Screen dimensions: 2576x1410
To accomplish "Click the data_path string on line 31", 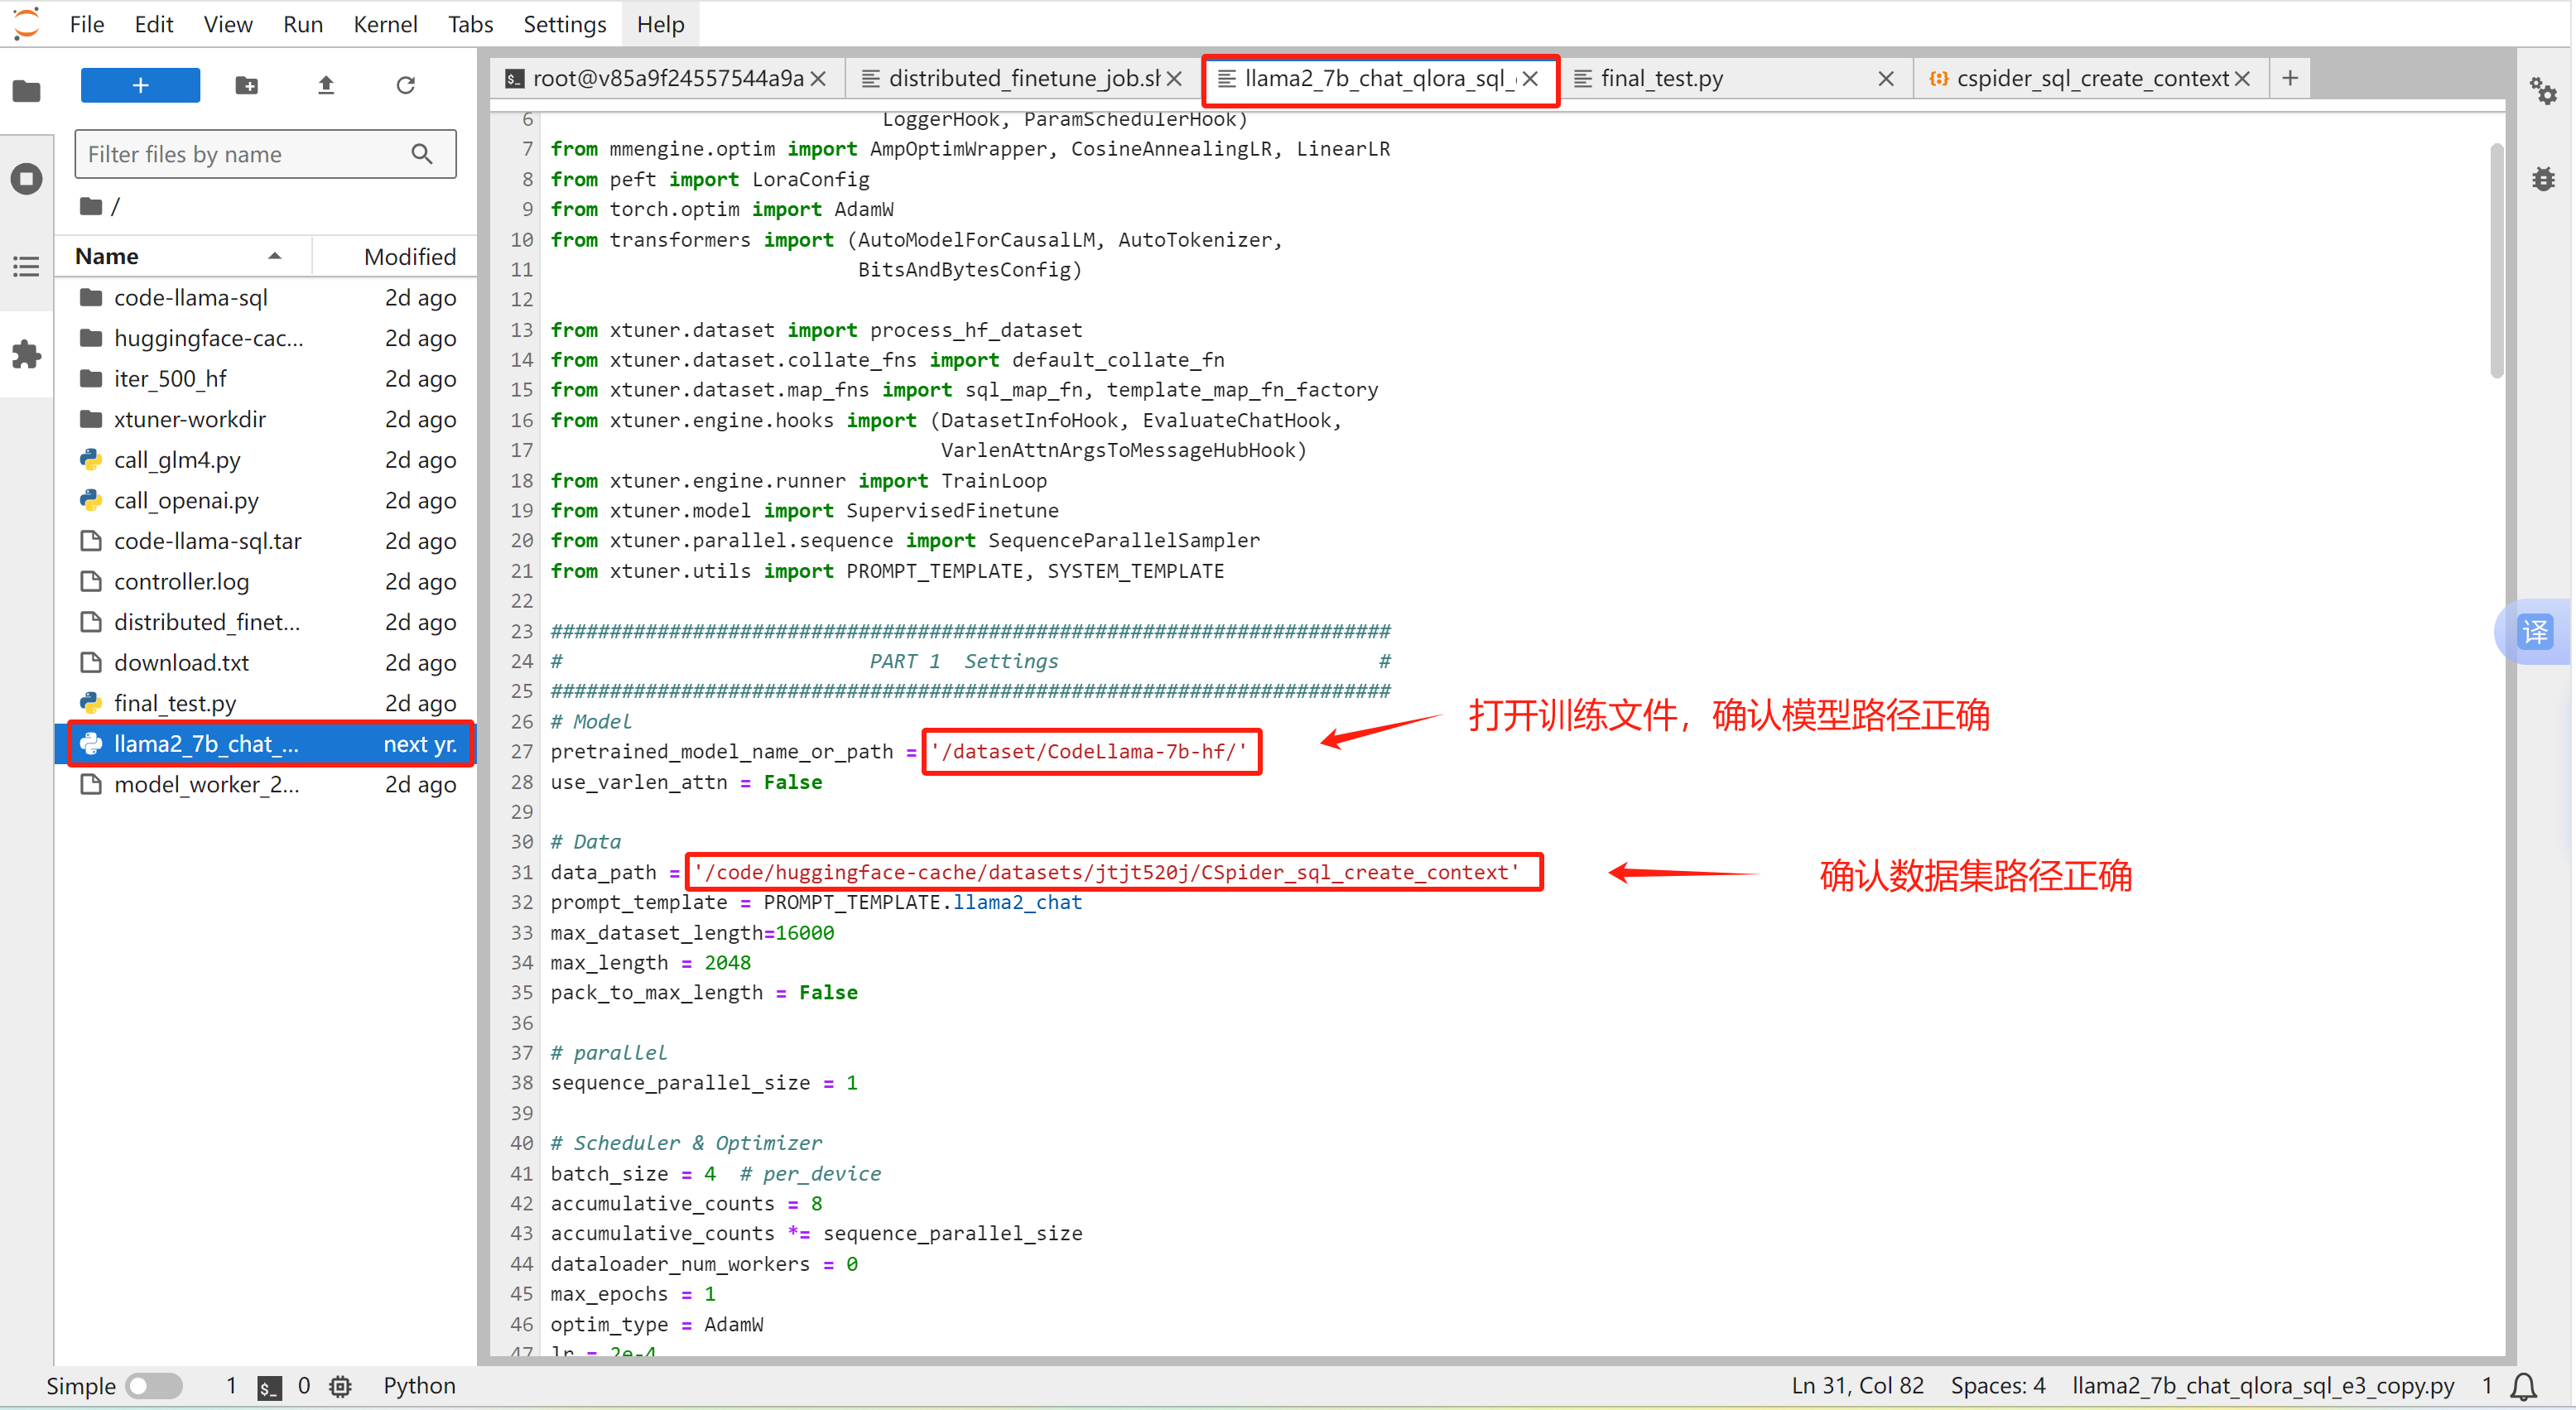I will point(1106,872).
